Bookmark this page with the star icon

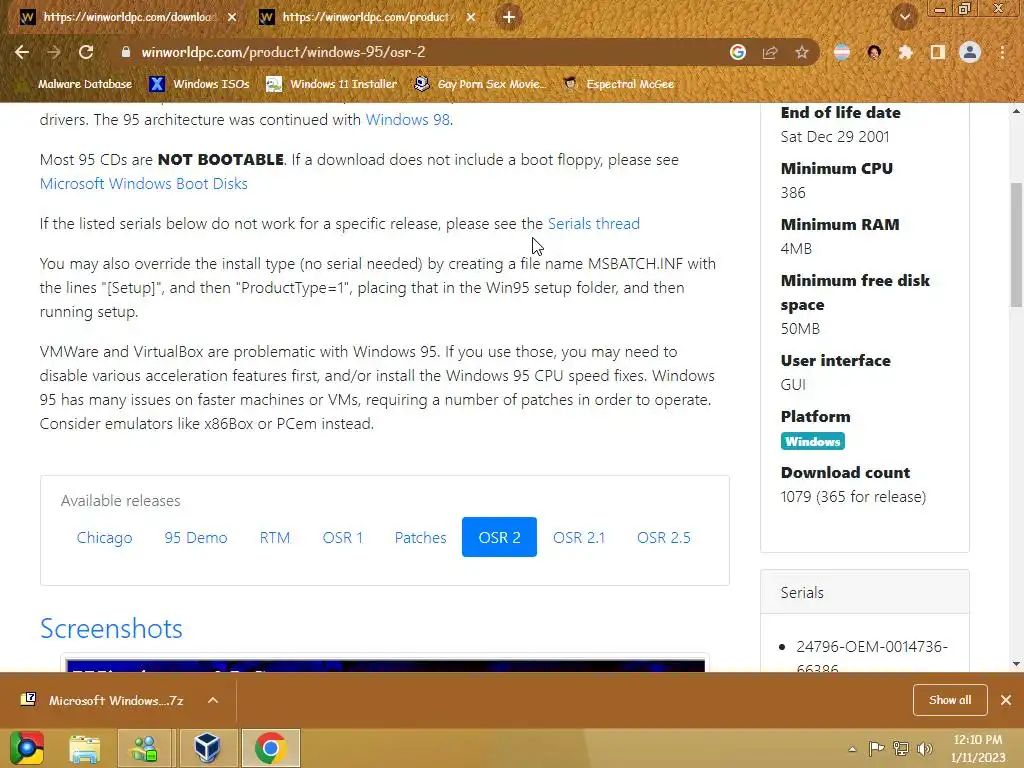tap(802, 52)
